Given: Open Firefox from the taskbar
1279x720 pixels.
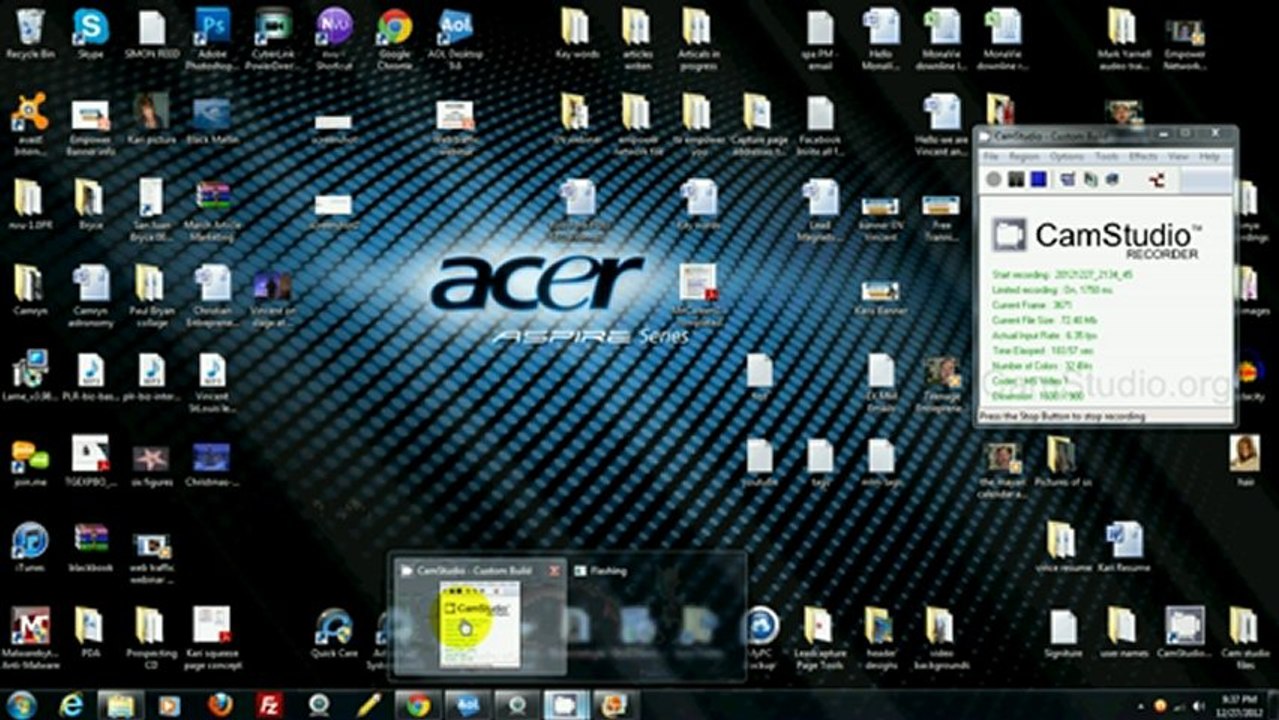Looking at the screenshot, I should (219, 705).
